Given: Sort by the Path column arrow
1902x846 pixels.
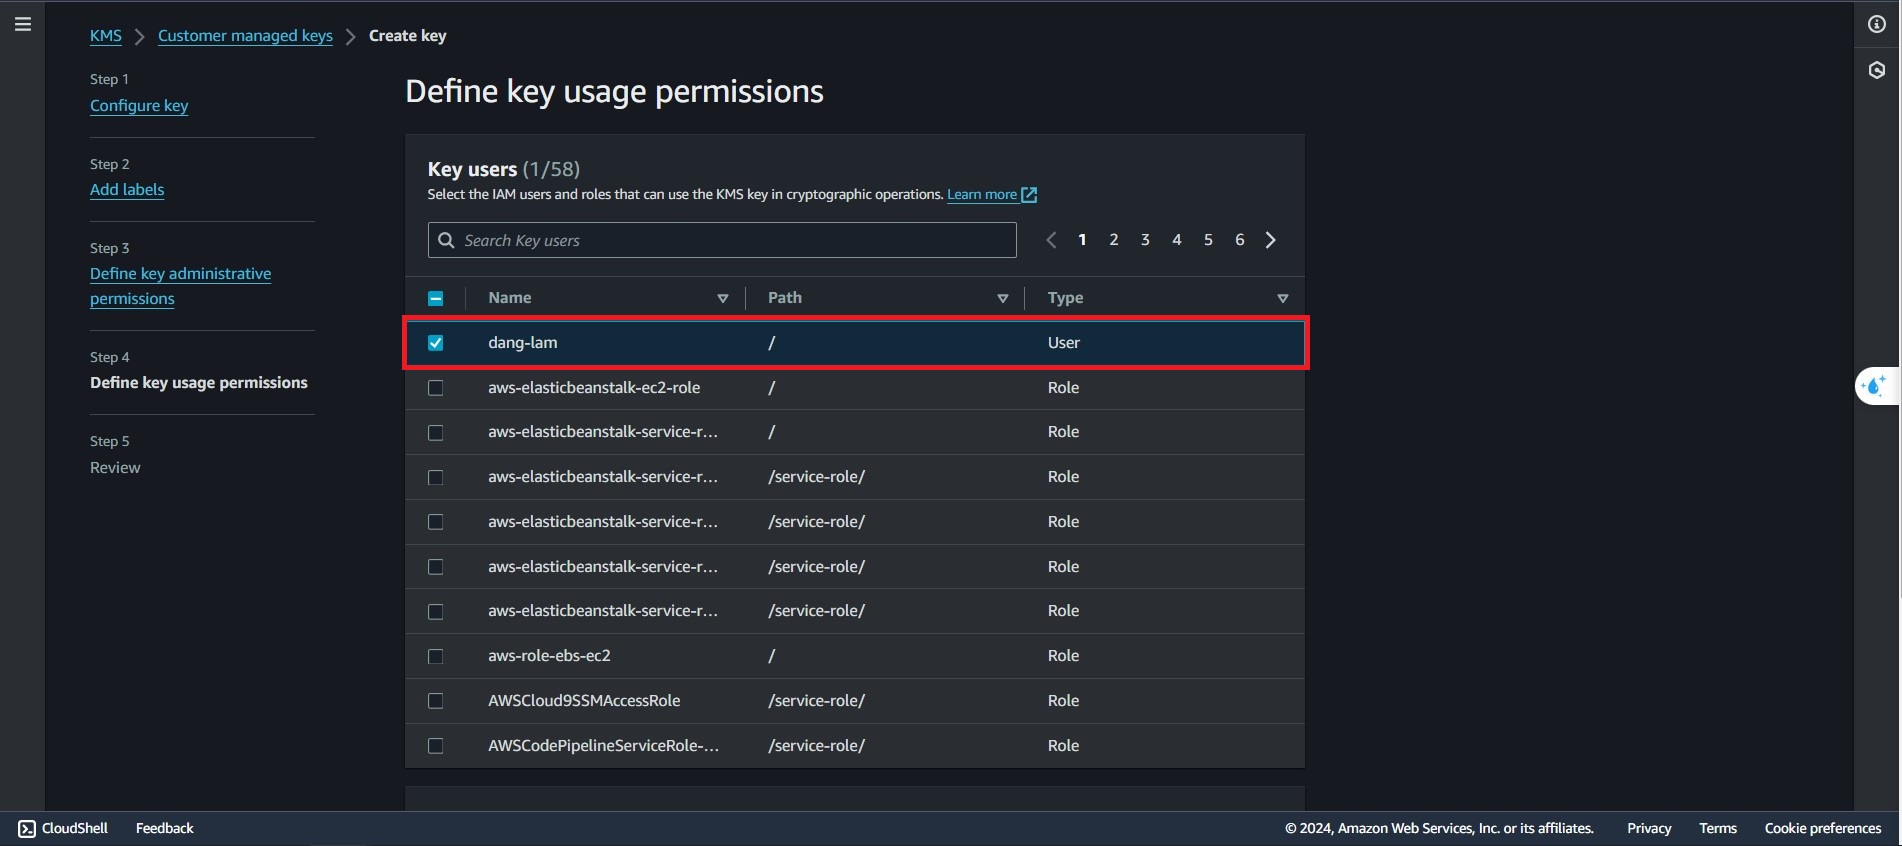Looking at the screenshot, I should coord(1002,298).
